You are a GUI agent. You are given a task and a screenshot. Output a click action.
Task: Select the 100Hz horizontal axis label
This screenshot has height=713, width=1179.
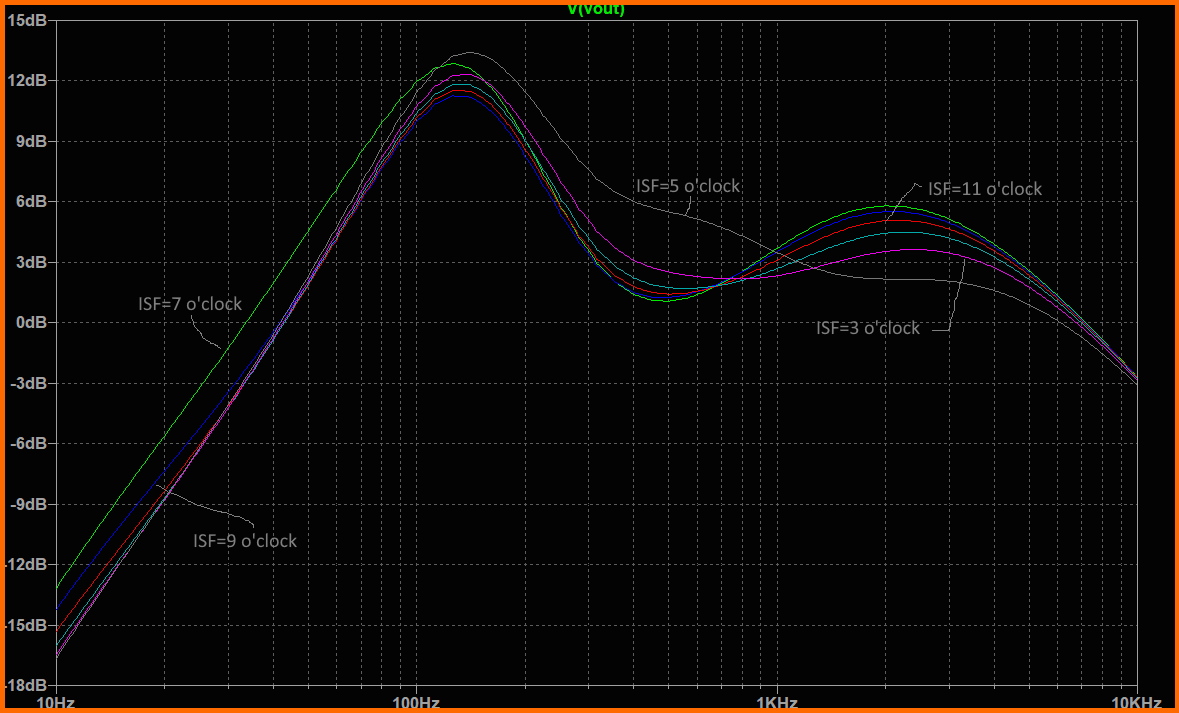pyautogui.click(x=416, y=702)
